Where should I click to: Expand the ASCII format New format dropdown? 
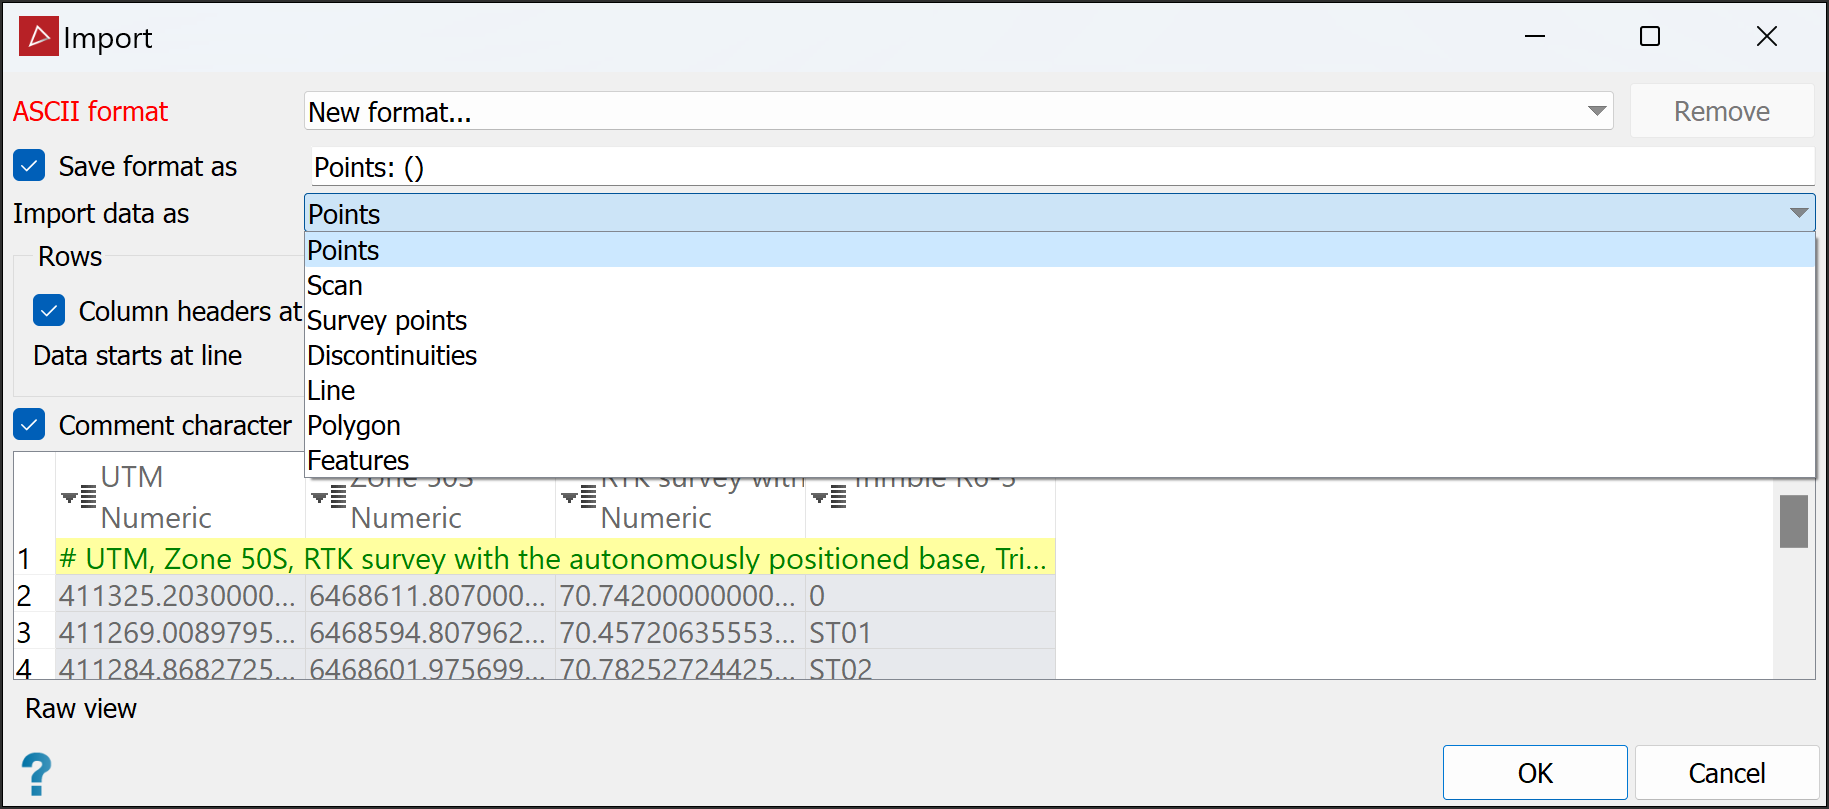click(958, 111)
